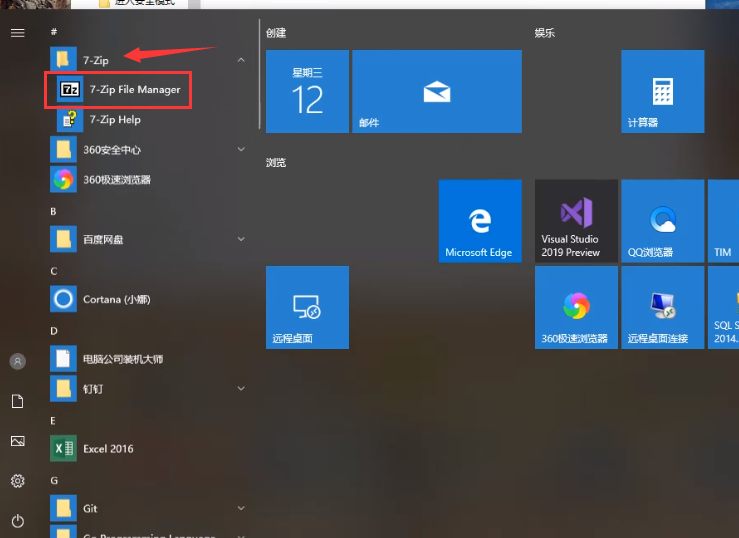Click the E letter header
The height and width of the screenshot is (538, 739).
coord(53,421)
